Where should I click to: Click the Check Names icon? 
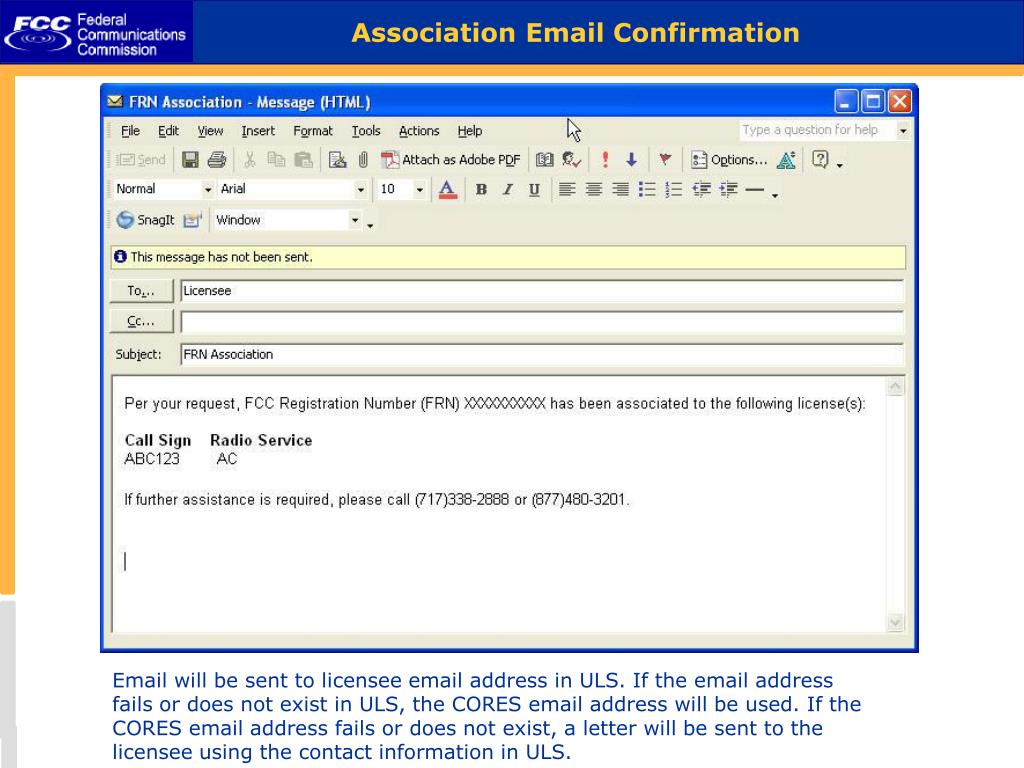(571, 159)
